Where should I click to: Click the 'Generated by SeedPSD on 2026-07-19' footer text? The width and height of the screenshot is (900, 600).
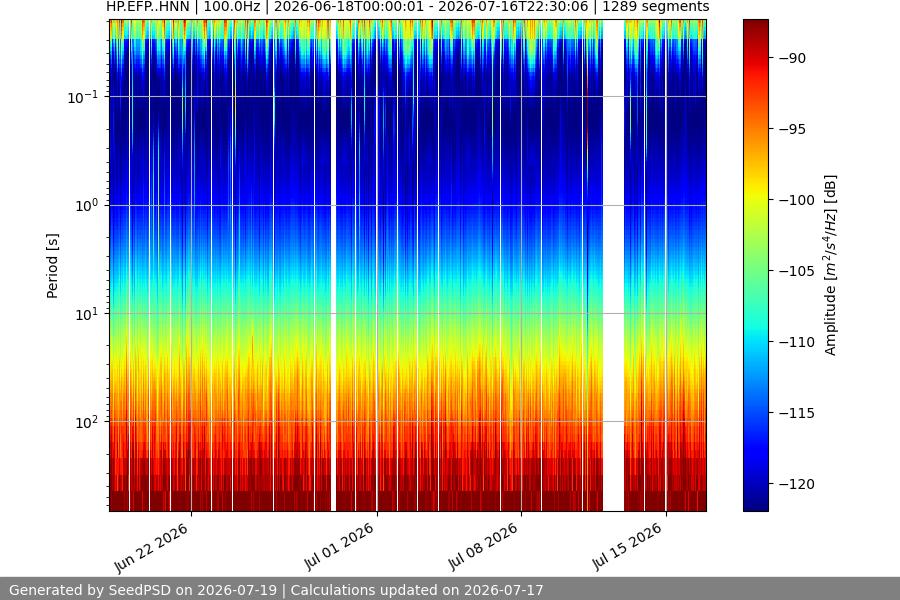pyautogui.click(x=143, y=590)
